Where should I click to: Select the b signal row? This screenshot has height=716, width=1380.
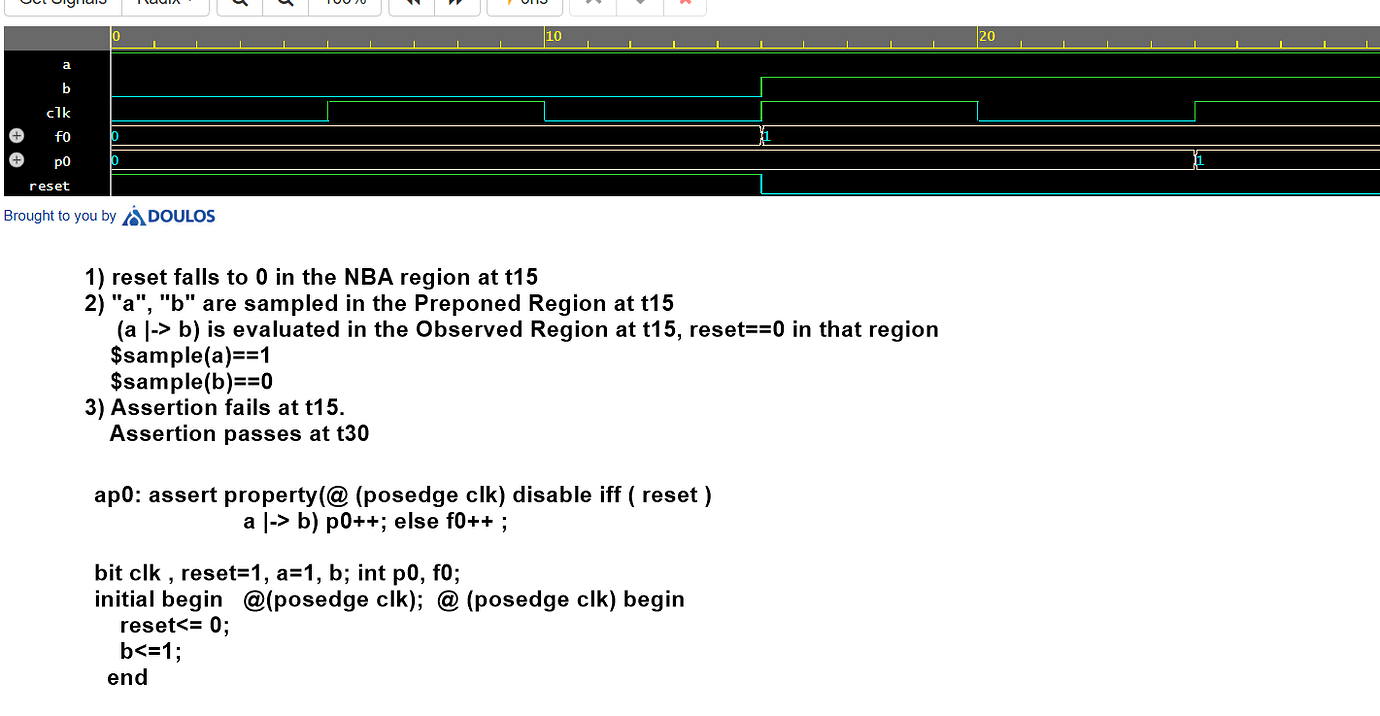point(66,88)
